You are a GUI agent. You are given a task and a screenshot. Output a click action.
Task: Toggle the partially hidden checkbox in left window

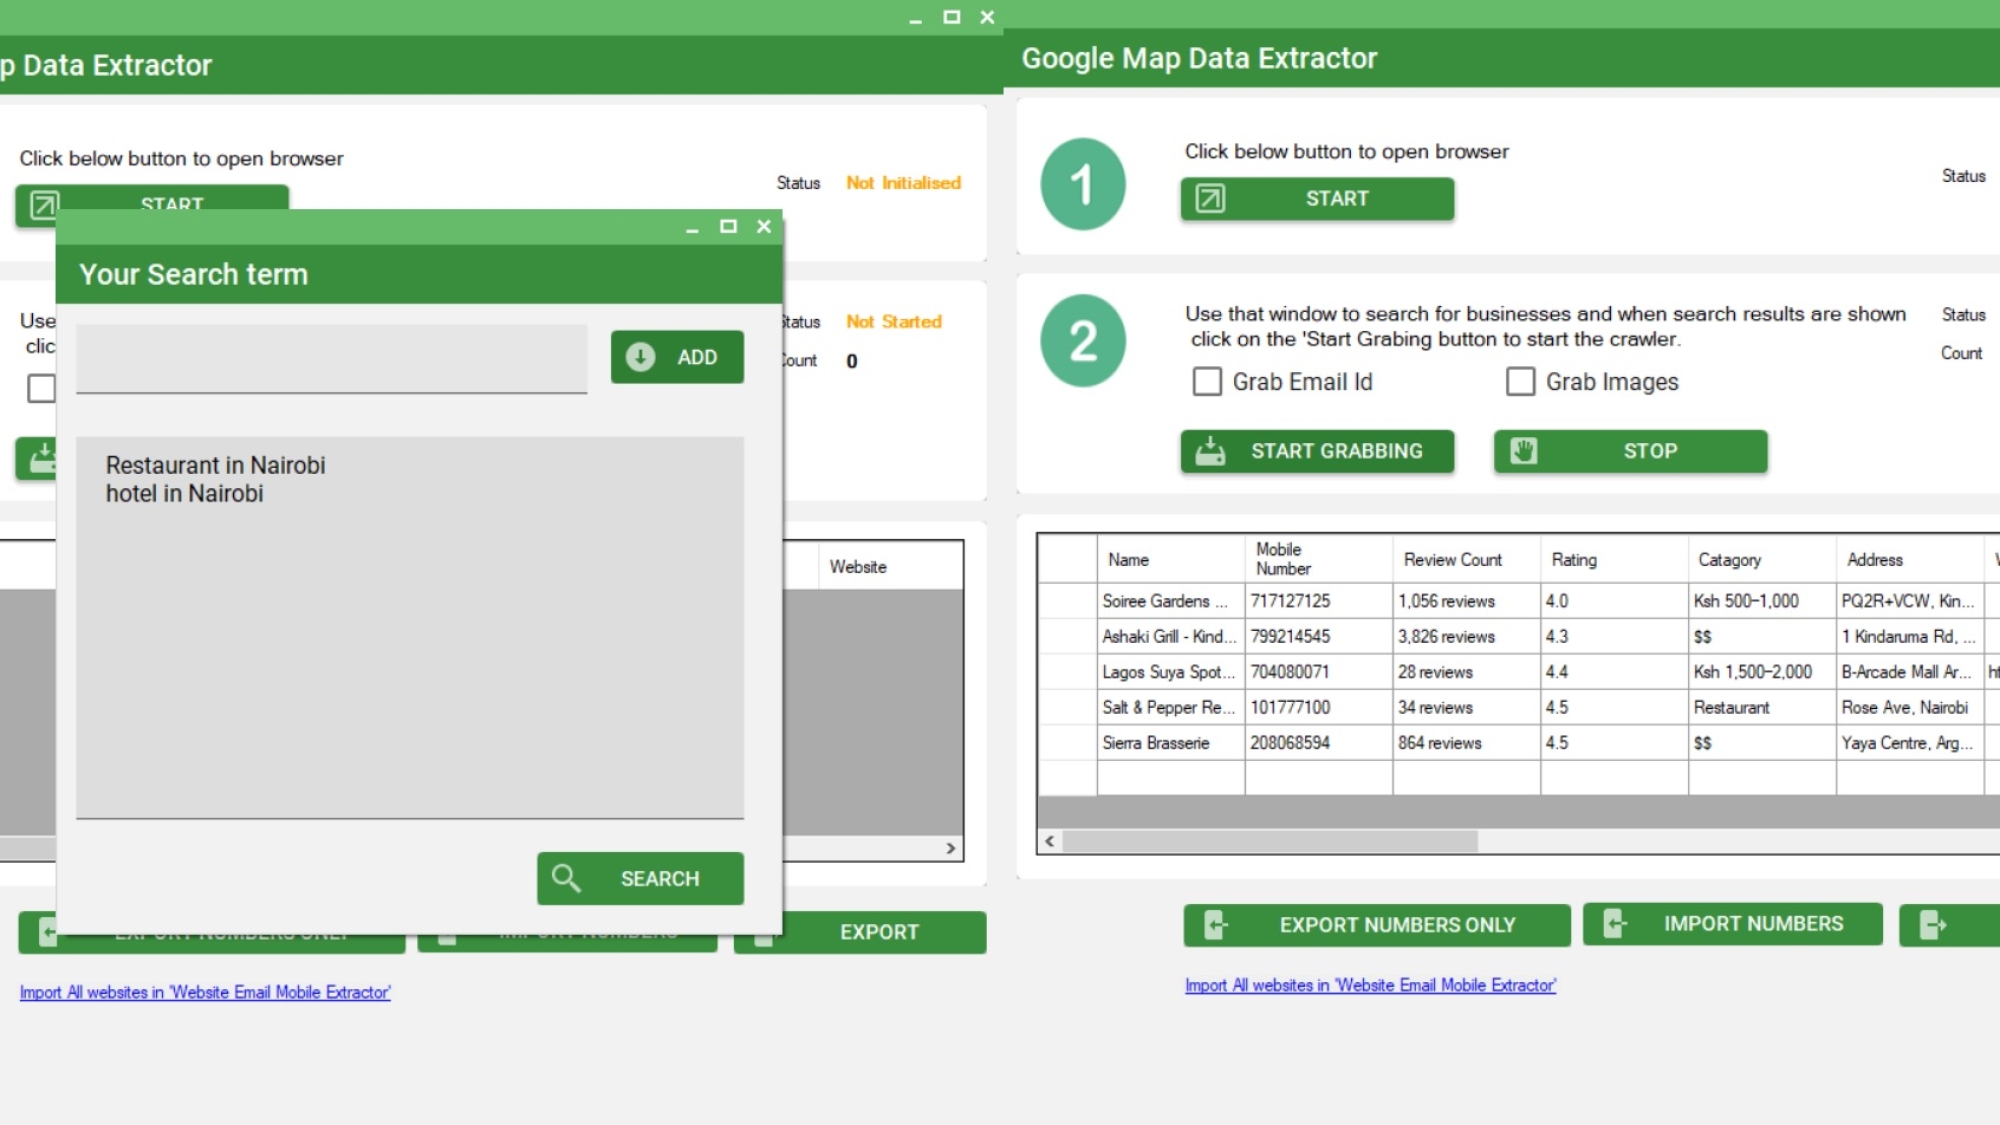[x=41, y=388]
